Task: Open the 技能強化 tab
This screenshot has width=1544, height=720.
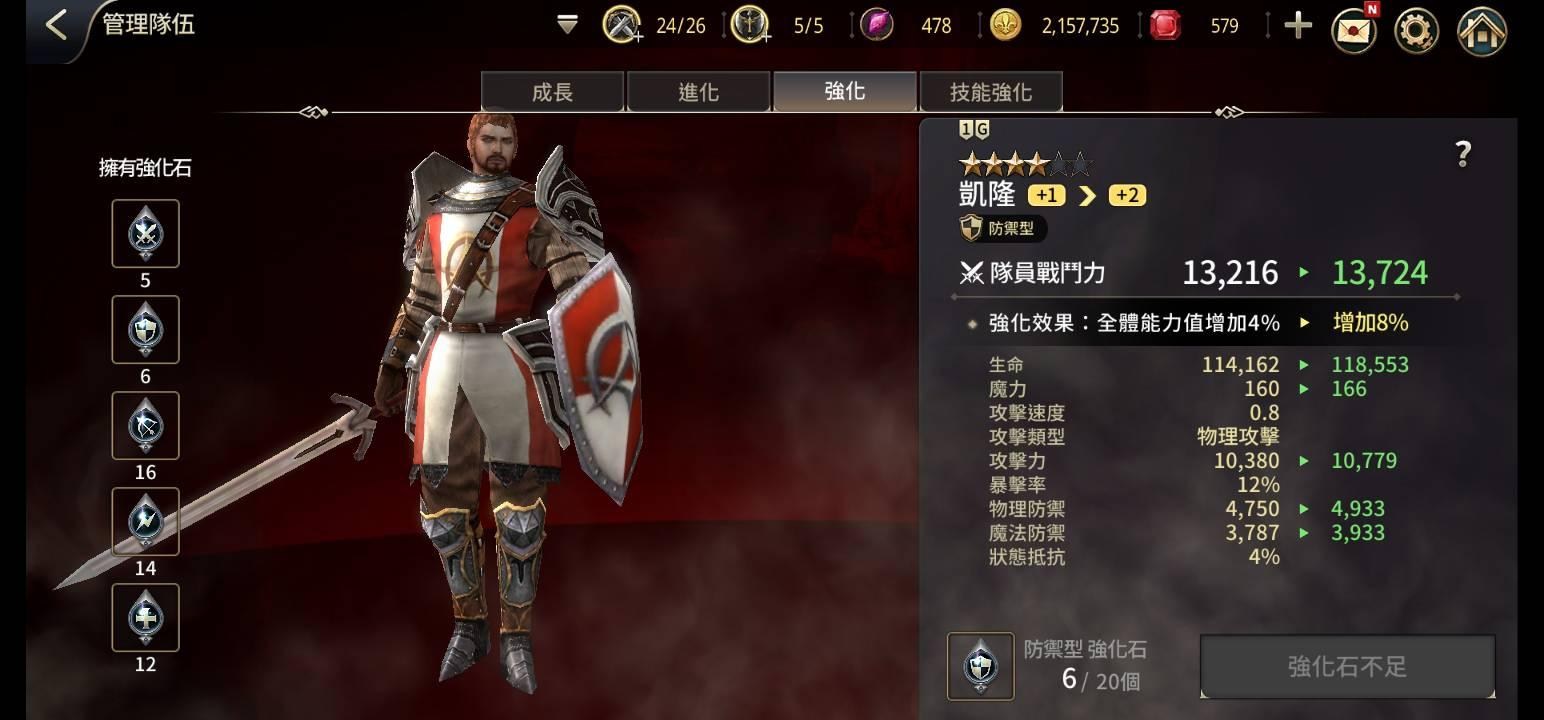Action: 990,92
